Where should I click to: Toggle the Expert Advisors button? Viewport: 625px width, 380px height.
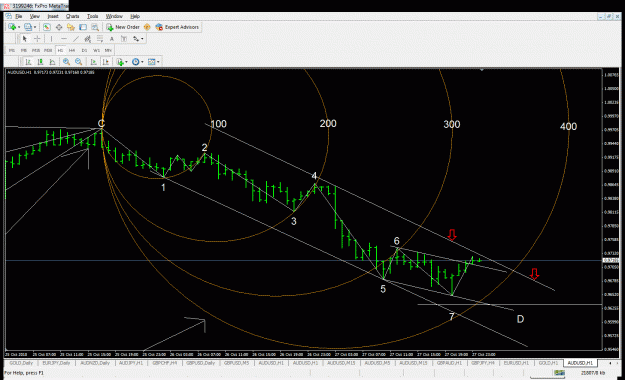(x=177, y=27)
